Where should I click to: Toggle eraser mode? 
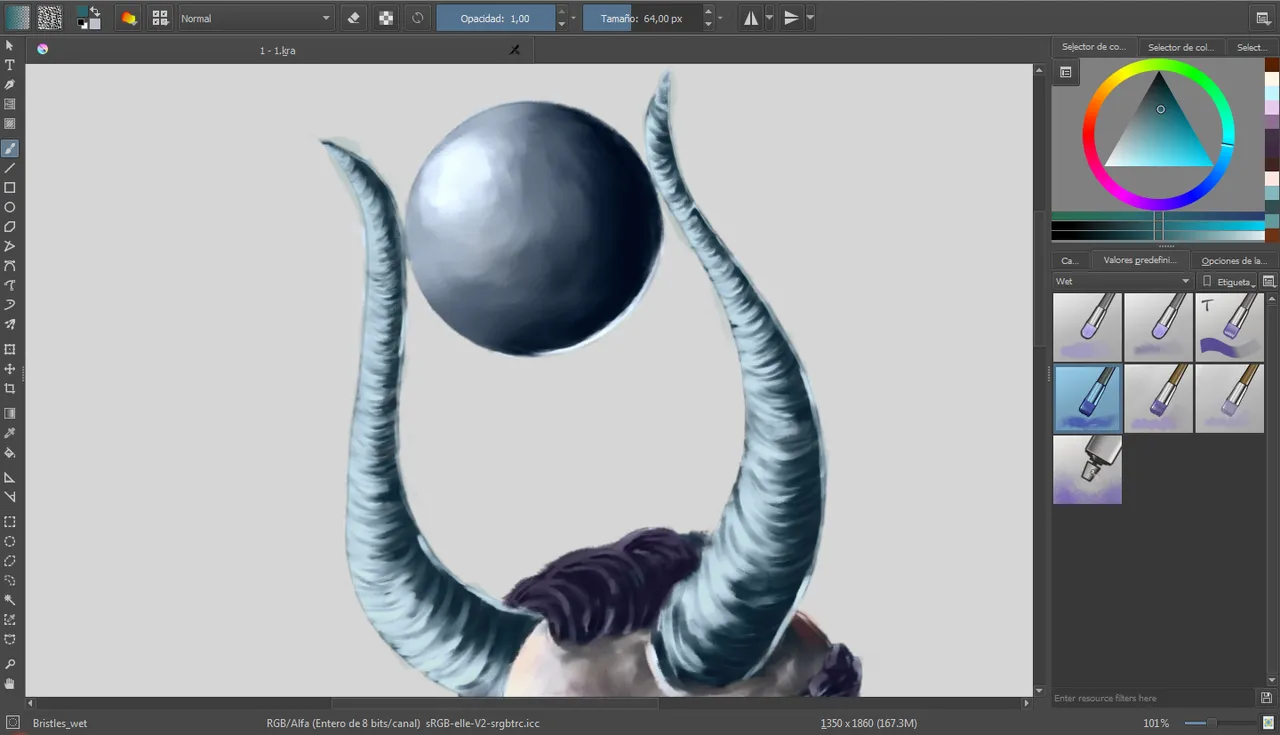pos(353,18)
